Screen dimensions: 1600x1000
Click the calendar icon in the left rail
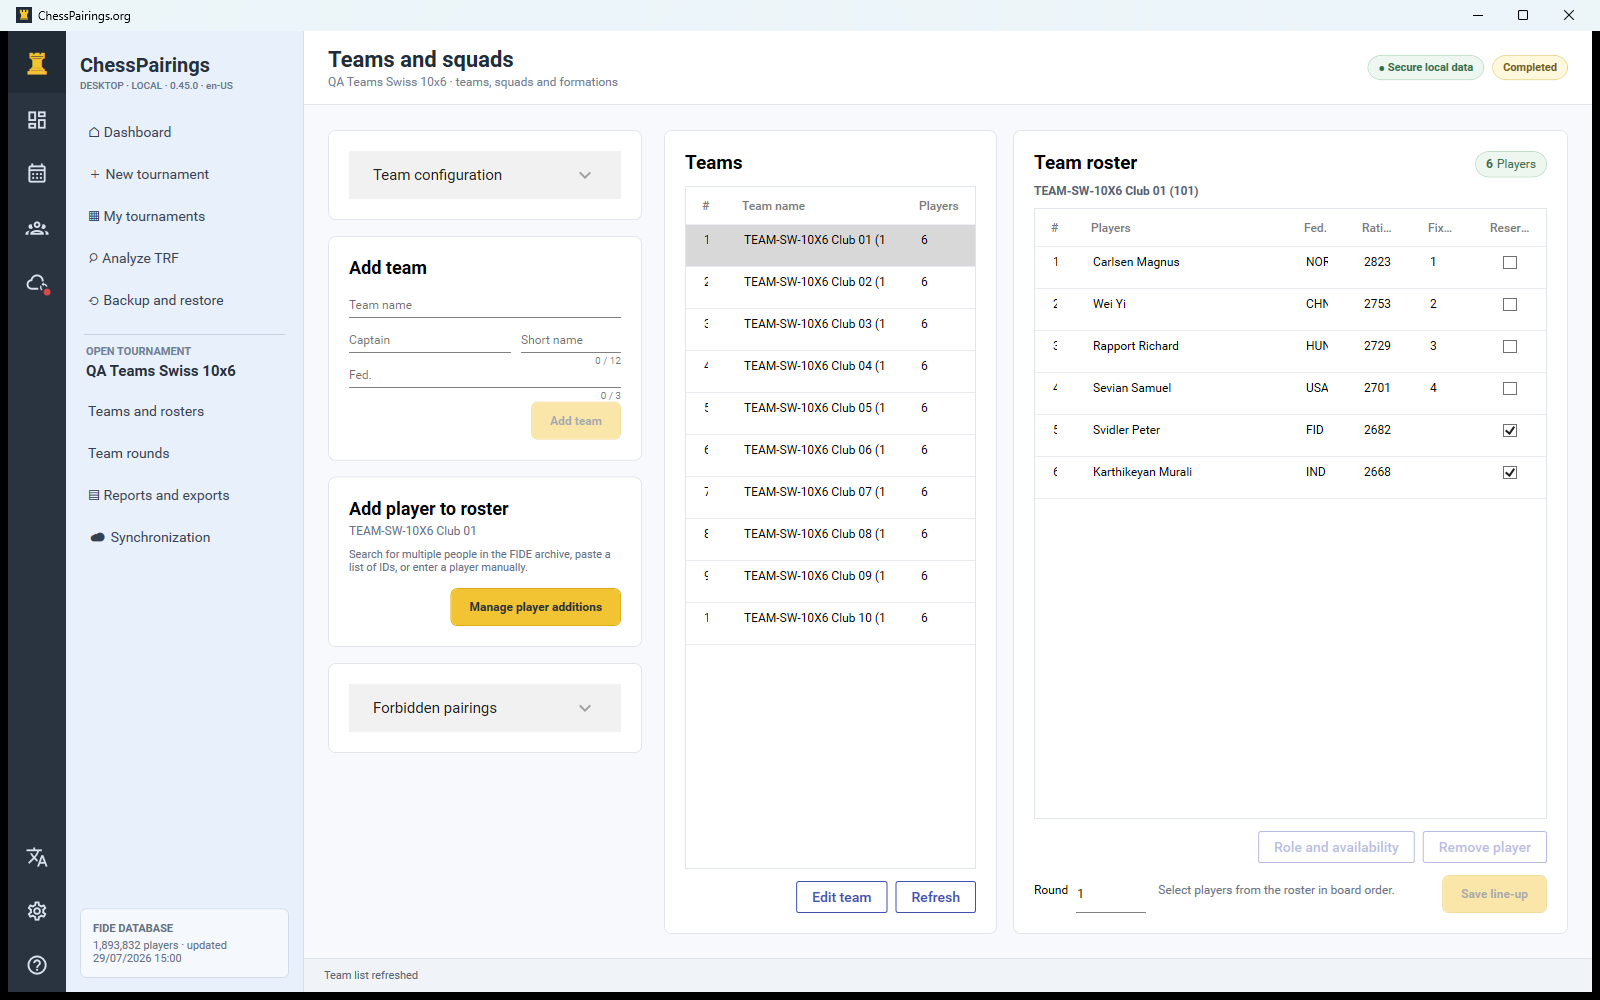click(37, 174)
